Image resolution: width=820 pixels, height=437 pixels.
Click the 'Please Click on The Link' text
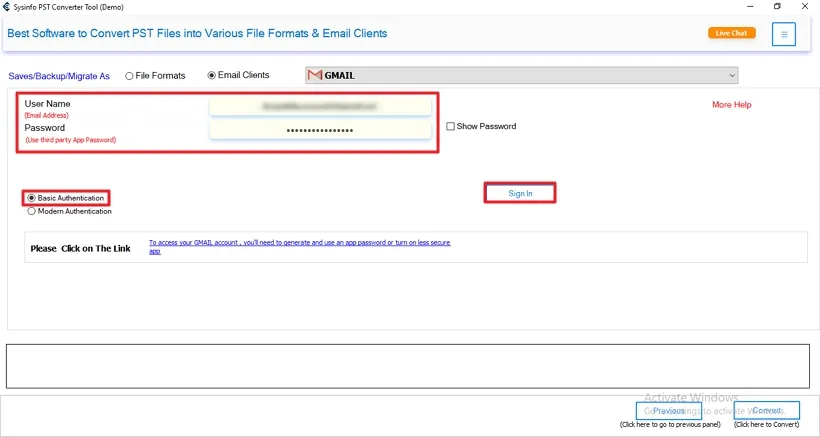[x=81, y=248]
